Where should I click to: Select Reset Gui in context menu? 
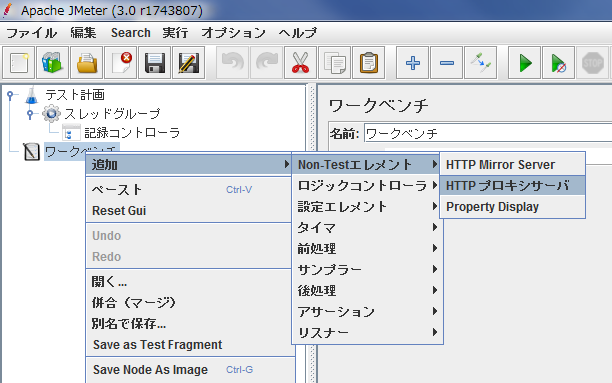[189, 211]
